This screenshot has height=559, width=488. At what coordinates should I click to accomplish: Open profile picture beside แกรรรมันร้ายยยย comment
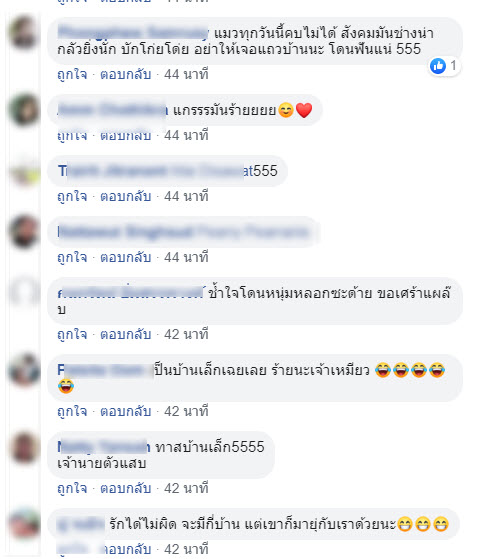coord(24,110)
